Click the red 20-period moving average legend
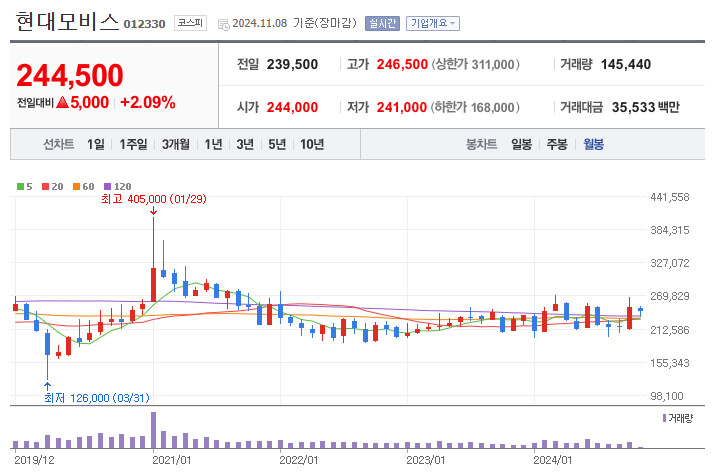The width and height of the screenshot is (713, 473). [x=52, y=186]
